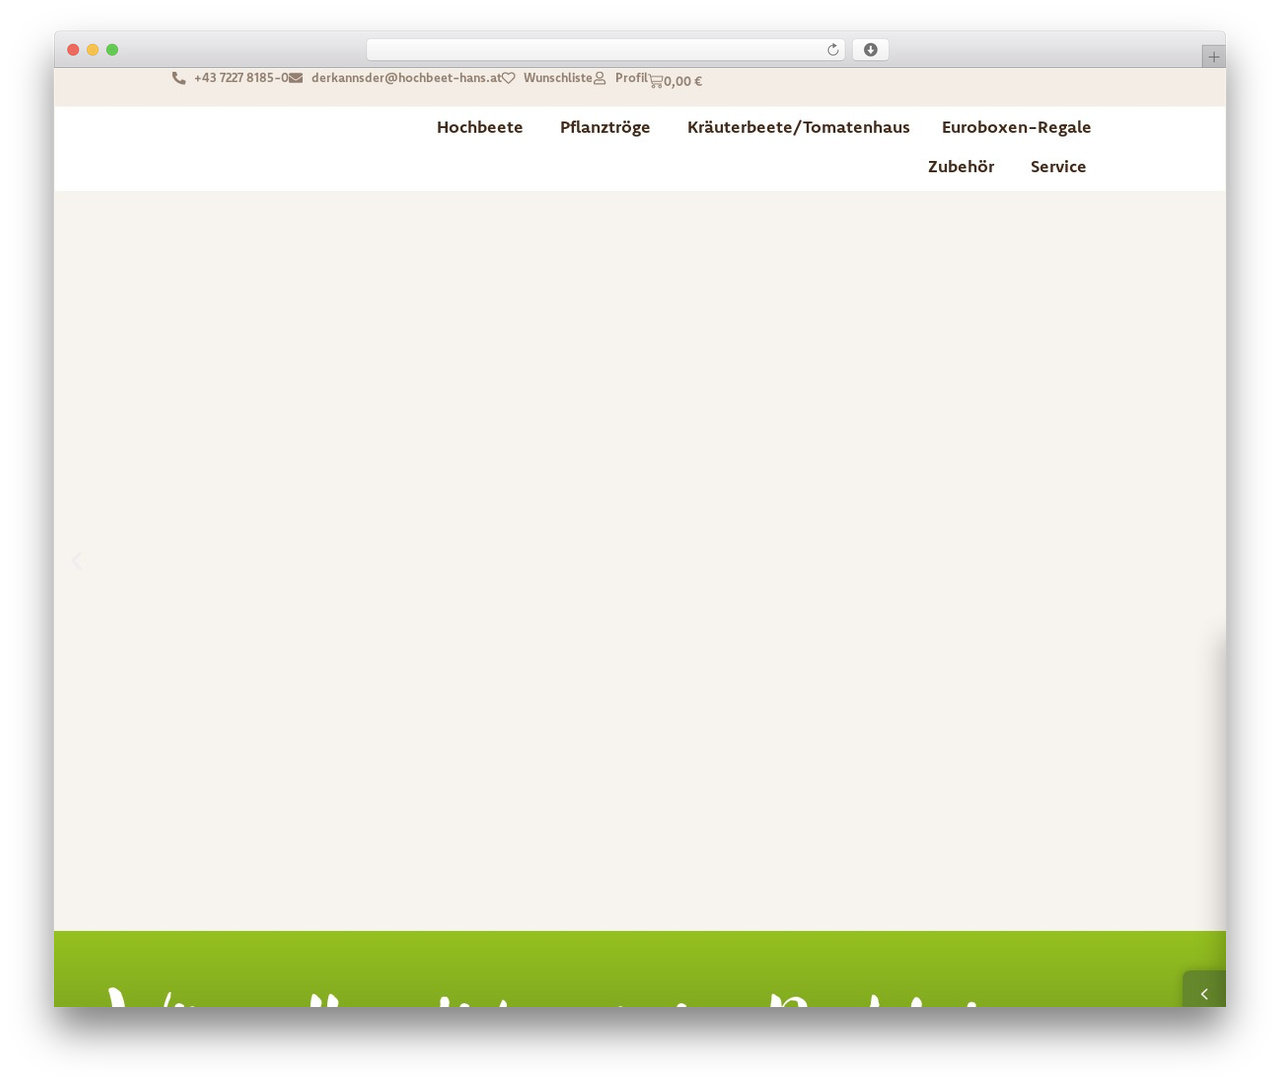The height and width of the screenshot is (1084, 1280).
Task: Click the phone icon before +43 7227 8185-0
Action: tap(179, 78)
